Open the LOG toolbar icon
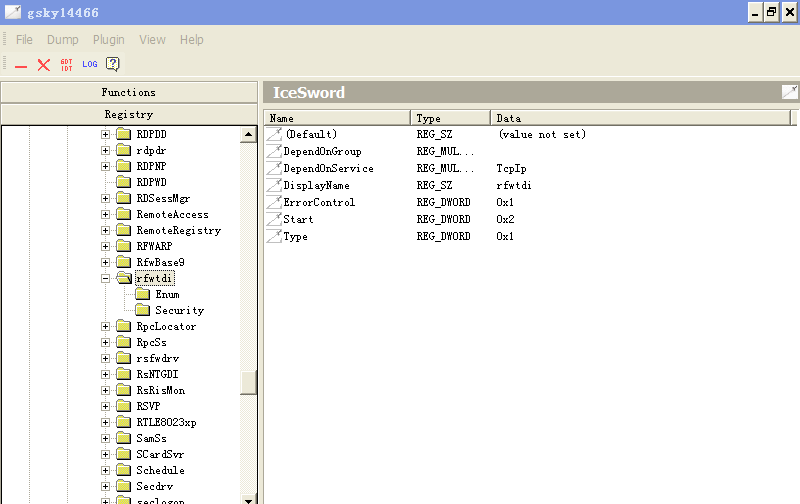This screenshot has height=504, width=800. (x=90, y=65)
